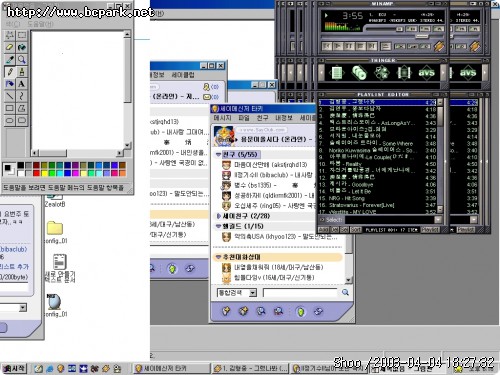Open the 파일 menu in messenger
Image resolution: width=500 pixels, height=375 pixels.
click(244, 118)
